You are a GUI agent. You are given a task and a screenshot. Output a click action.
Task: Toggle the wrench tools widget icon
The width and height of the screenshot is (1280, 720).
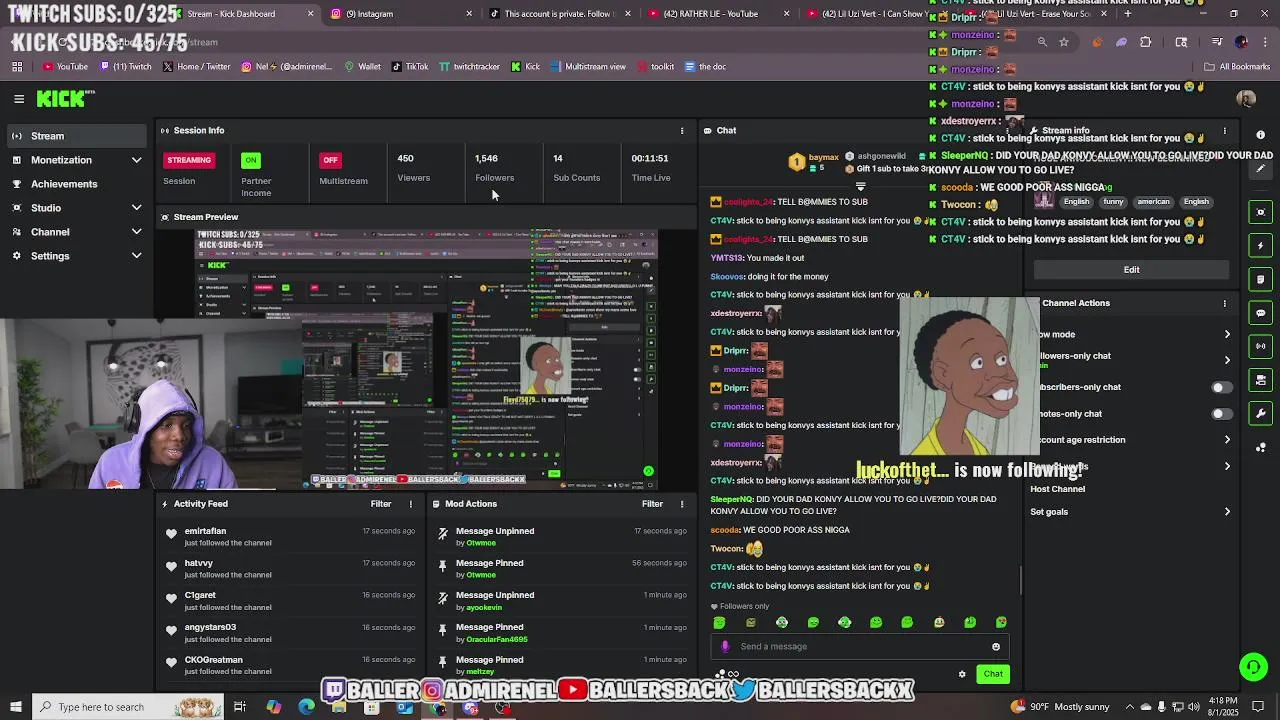tap(1260, 414)
